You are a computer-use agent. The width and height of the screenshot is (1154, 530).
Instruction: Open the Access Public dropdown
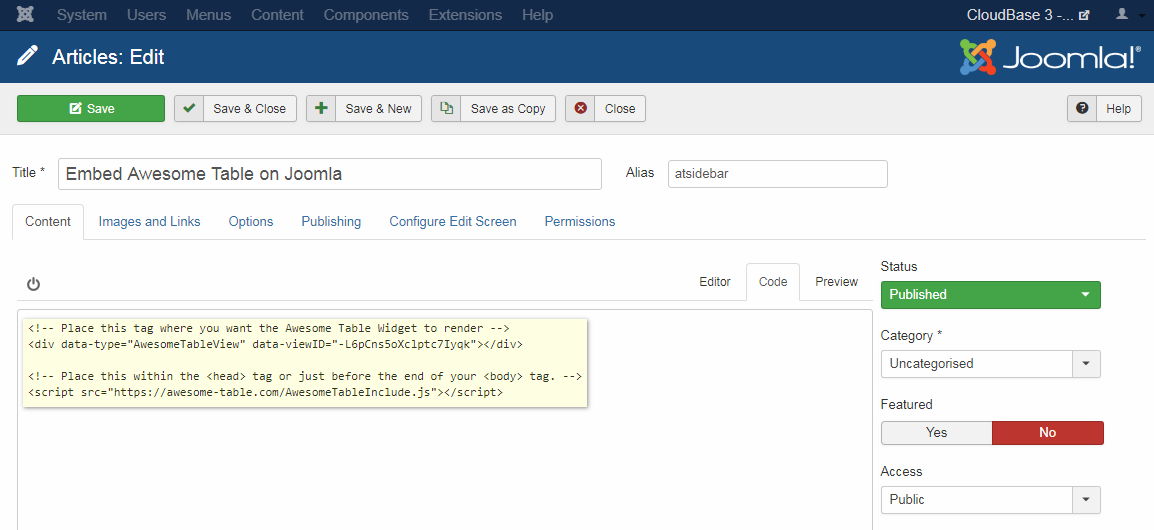991,499
